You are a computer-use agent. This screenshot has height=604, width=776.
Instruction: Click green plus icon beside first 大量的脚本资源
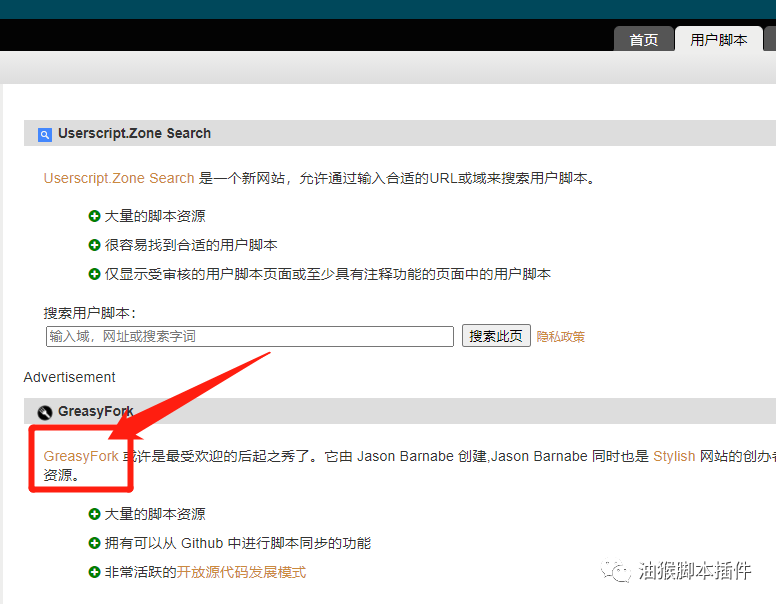click(94, 216)
